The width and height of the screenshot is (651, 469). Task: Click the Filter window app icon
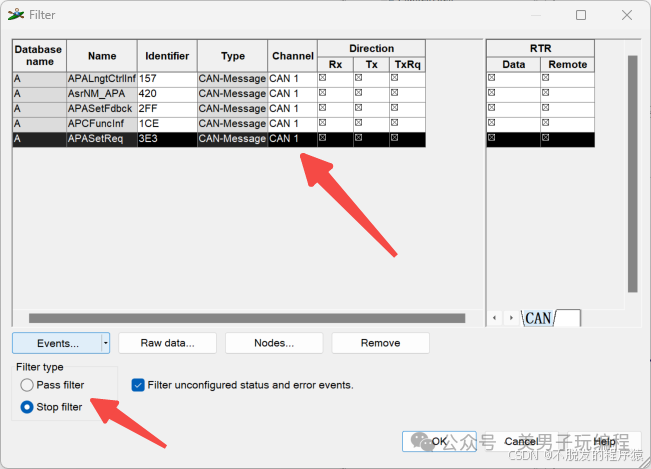point(16,15)
